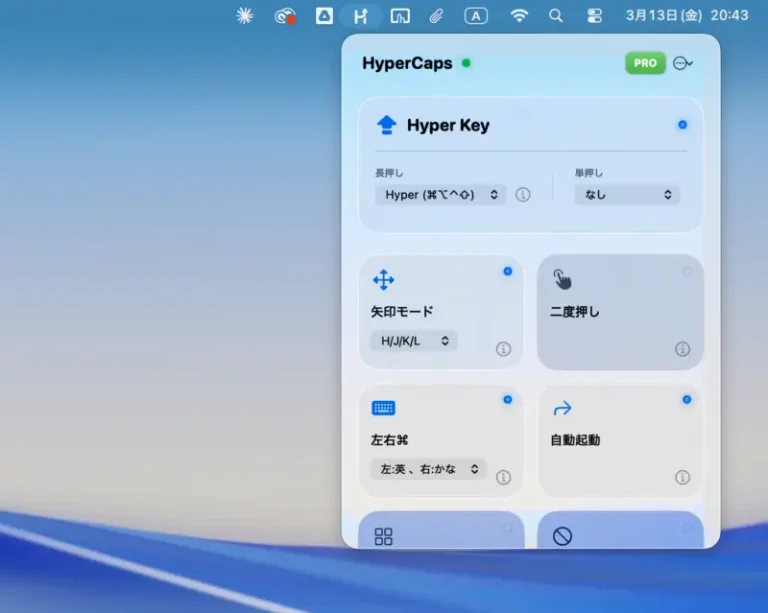This screenshot has width=768, height=613.
Task: Toggle the 自動起動 switch
Action: coord(687,400)
